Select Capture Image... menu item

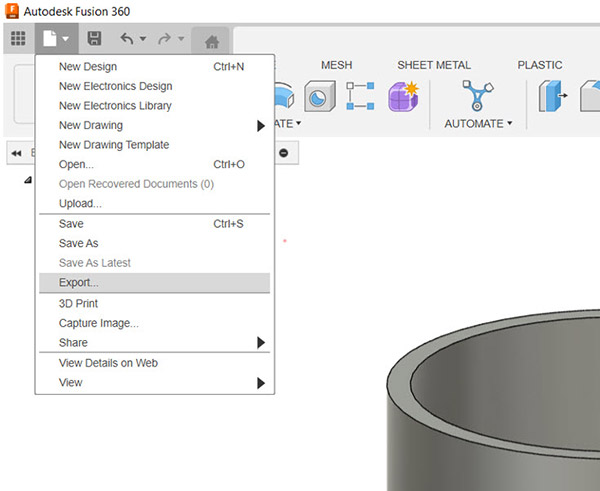tap(98, 323)
